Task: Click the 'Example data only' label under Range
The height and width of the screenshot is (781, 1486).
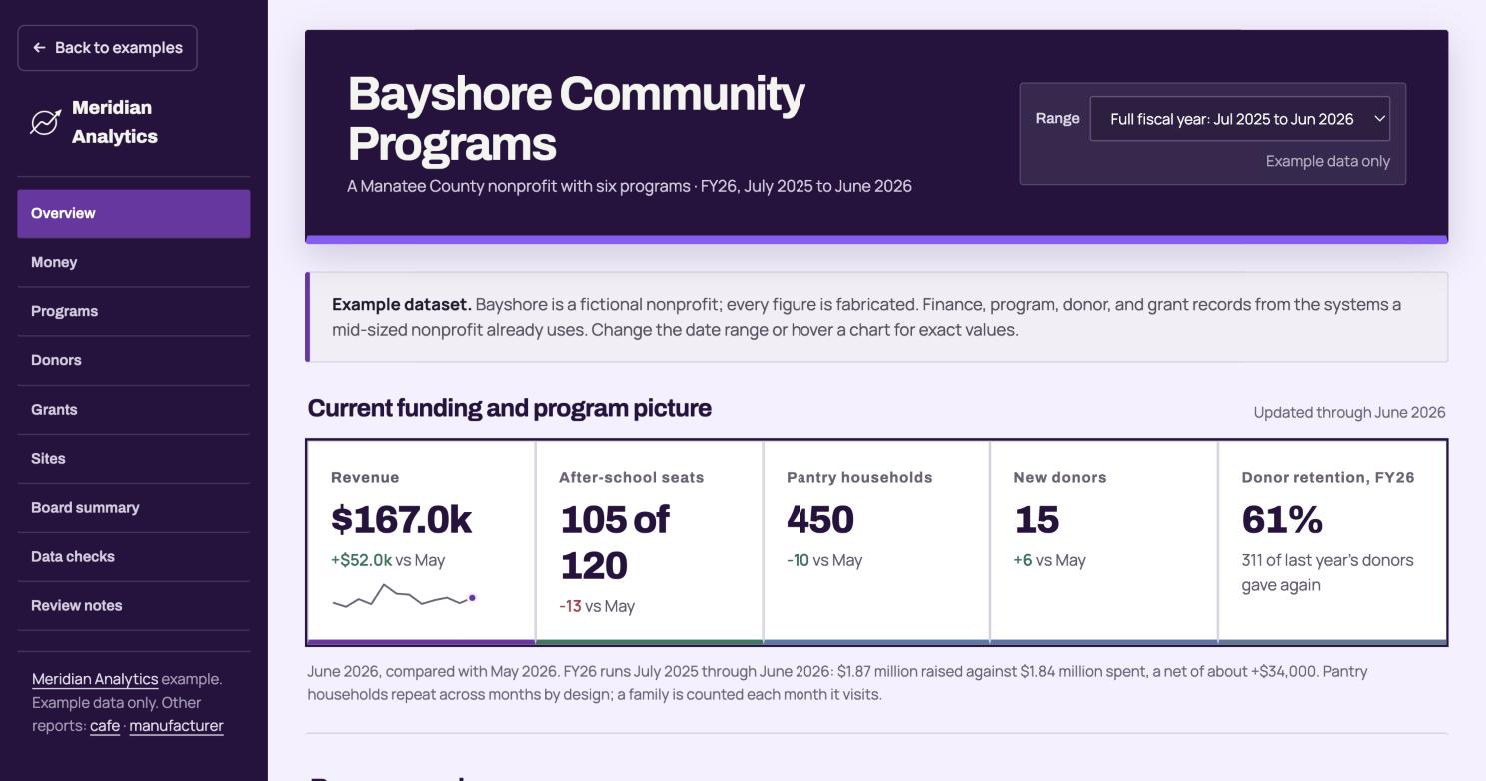Action: point(1327,161)
